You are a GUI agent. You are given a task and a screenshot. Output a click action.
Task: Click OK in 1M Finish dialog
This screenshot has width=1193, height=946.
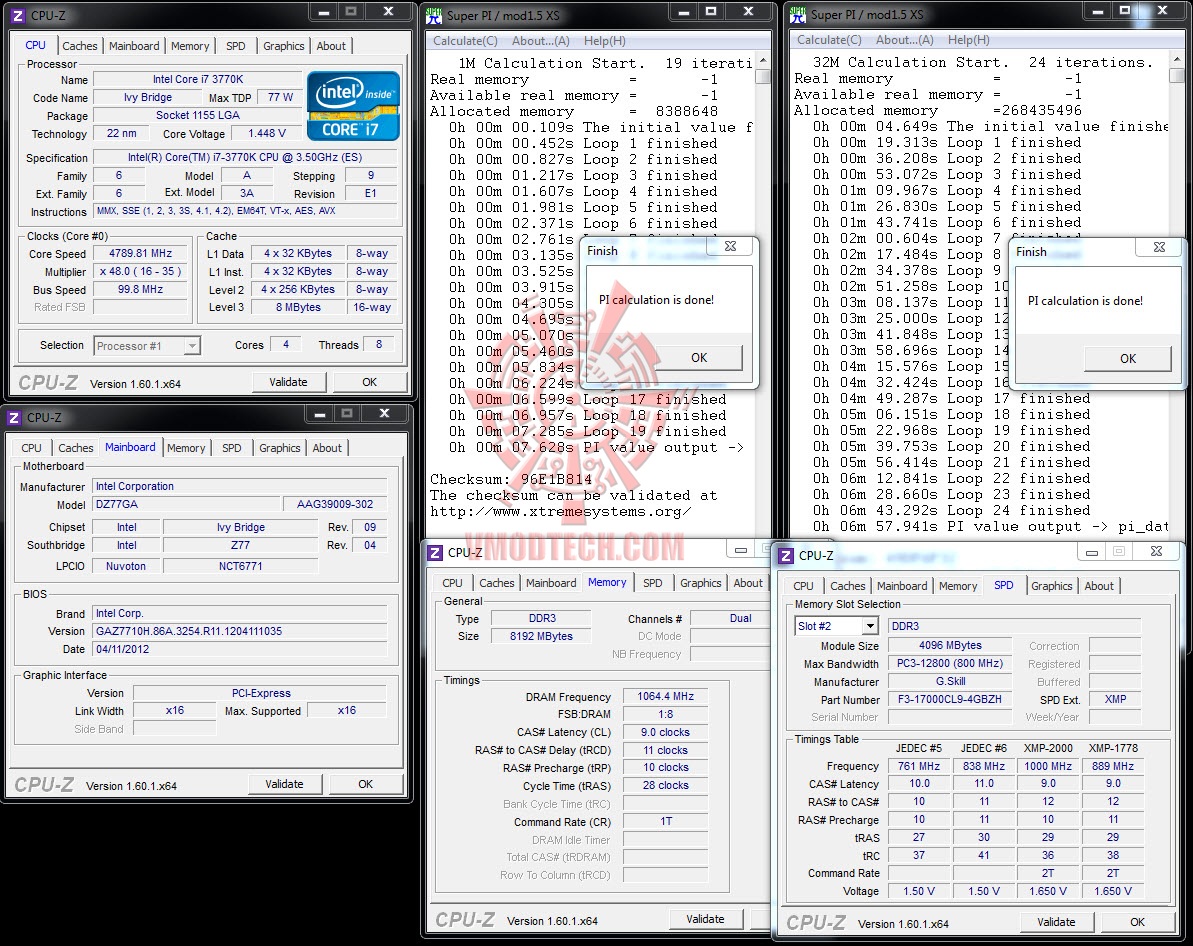tap(699, 358)
